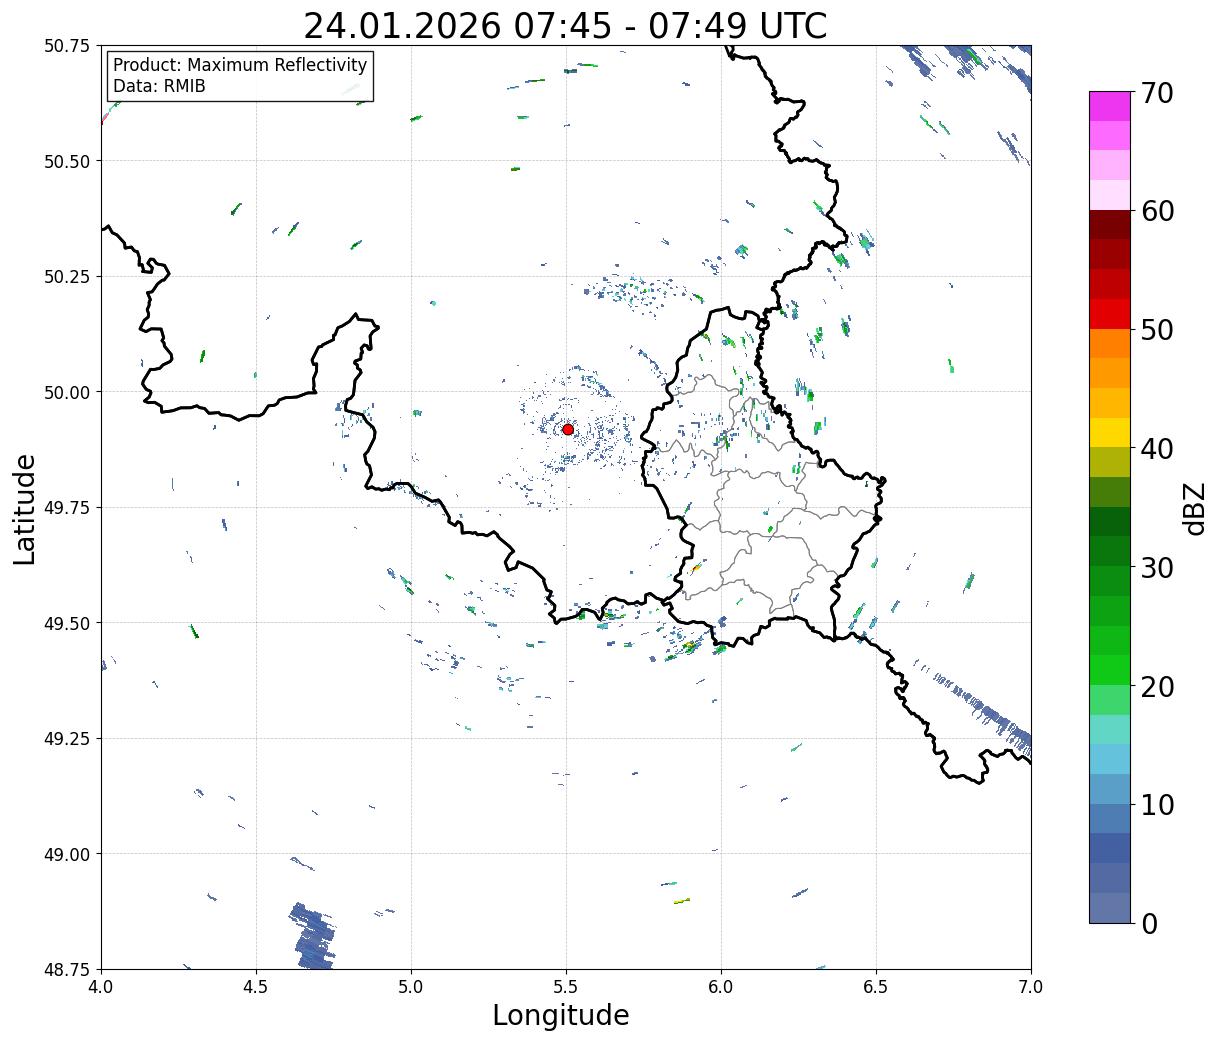The image size is (1219, 1040).
Task: Click the 'Data: RMIB' text
Action: 159,86
